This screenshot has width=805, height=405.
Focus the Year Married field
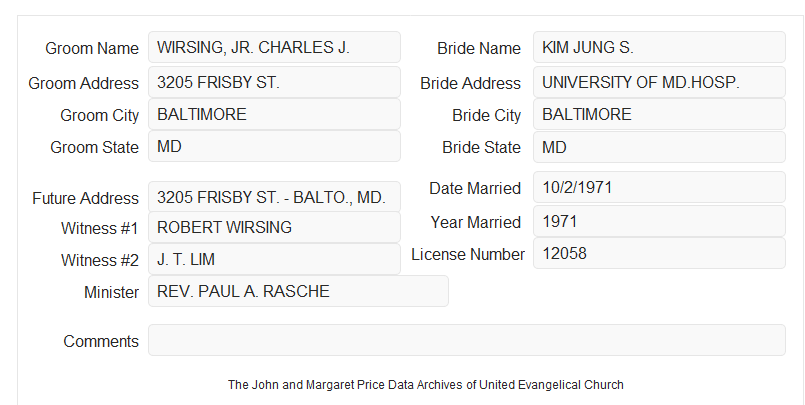[x=659, y=221]
